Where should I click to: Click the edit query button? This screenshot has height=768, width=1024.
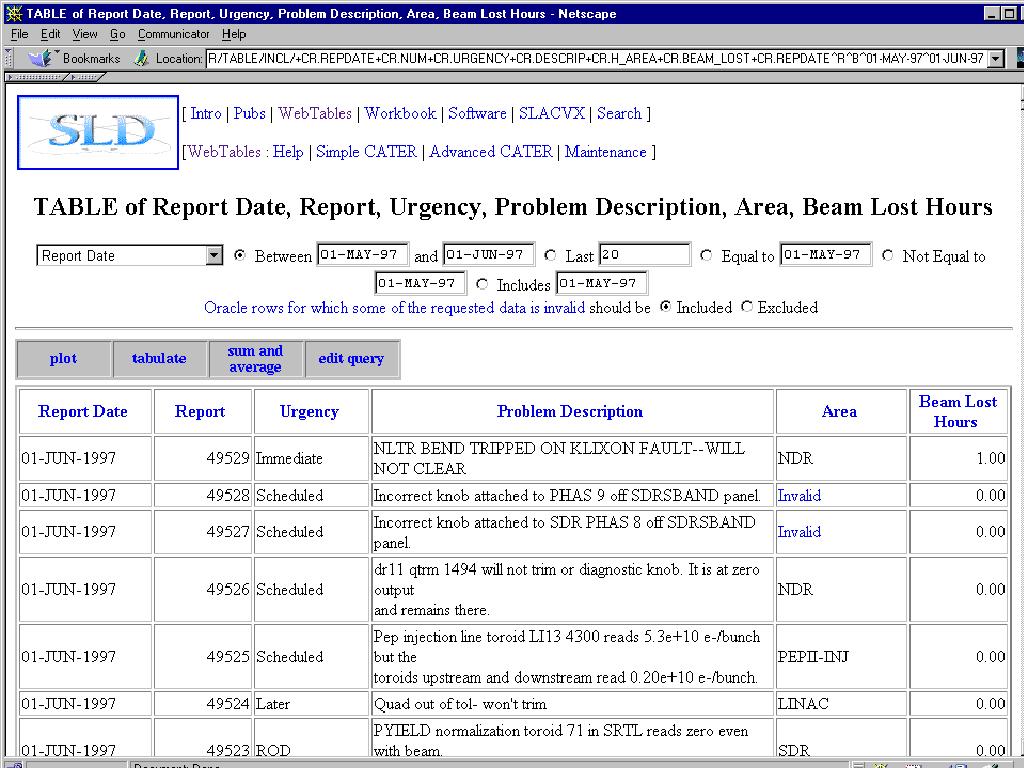point(351,359)
